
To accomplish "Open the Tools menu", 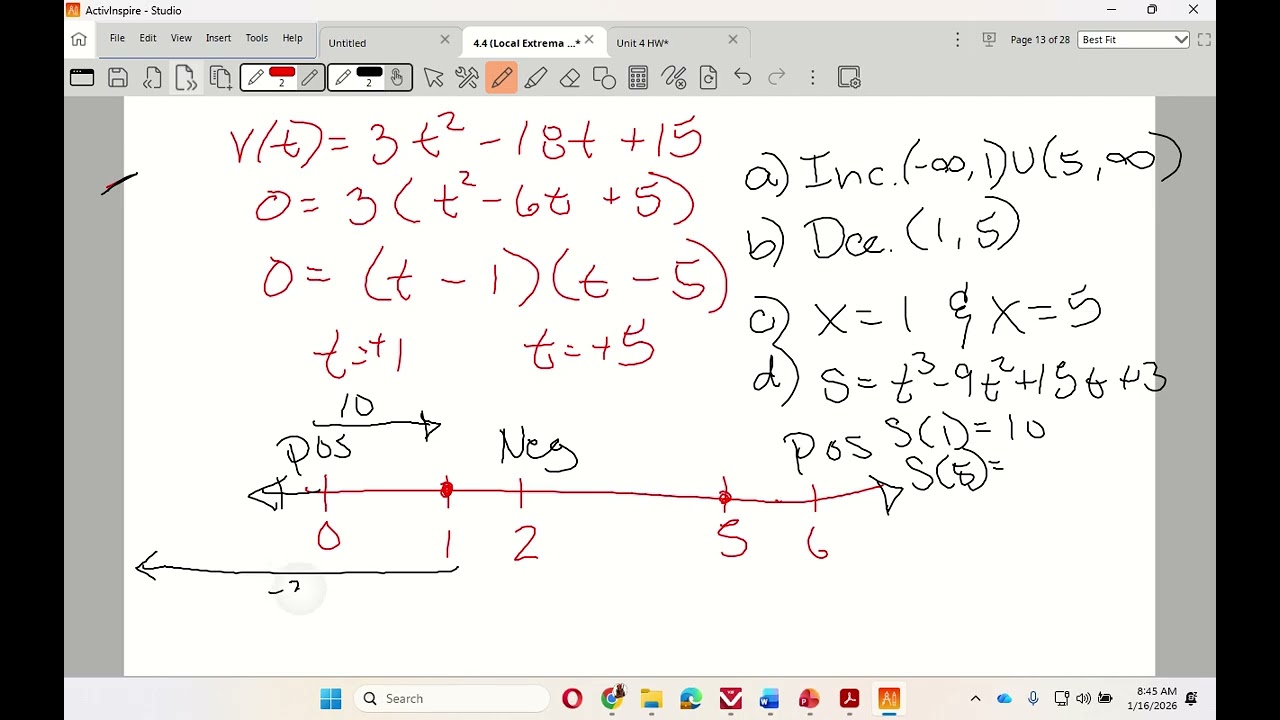I will tap(257, 38).
